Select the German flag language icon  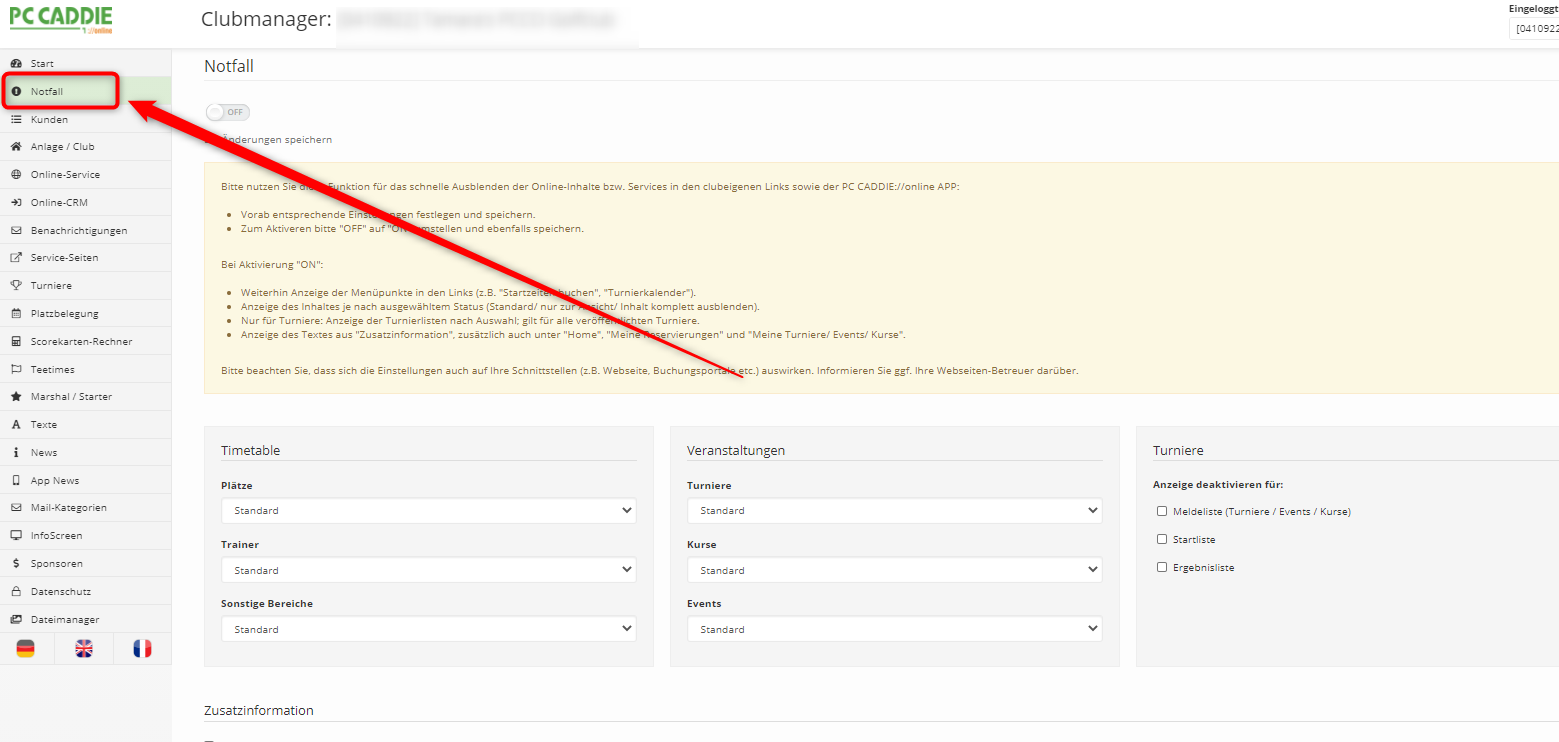pyautogui.click(x=26, y=649)
